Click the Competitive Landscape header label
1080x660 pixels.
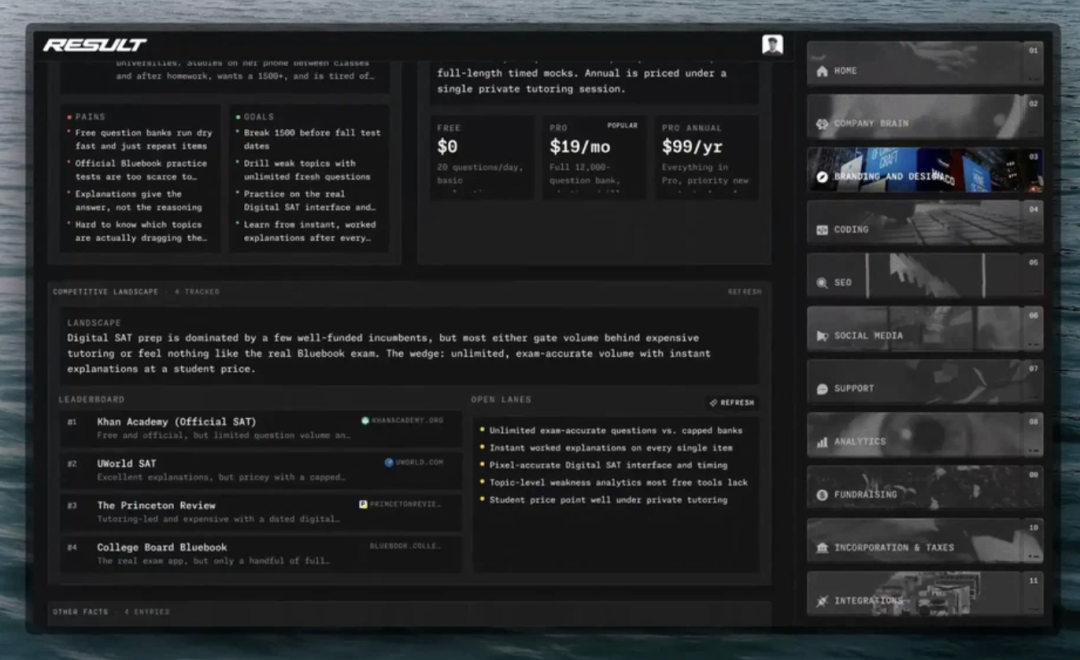(105, 292)
